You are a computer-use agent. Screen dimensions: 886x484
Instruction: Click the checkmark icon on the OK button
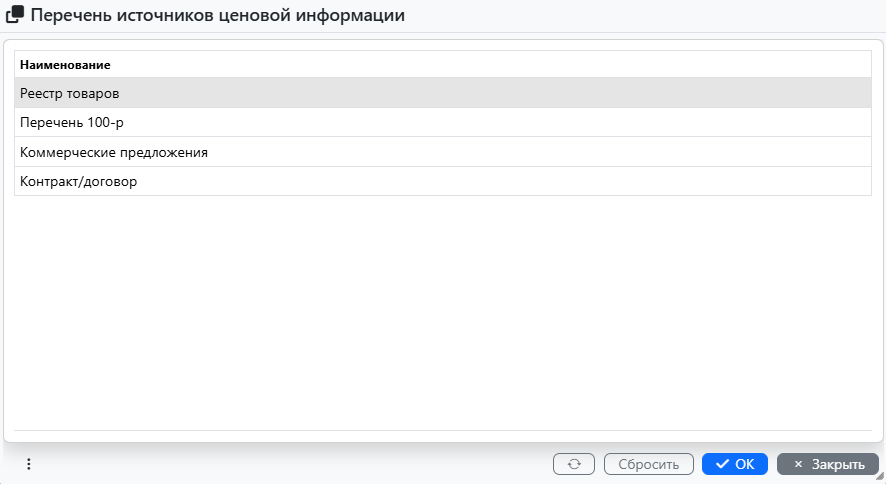pyautogui.click(x=722, y=464)
